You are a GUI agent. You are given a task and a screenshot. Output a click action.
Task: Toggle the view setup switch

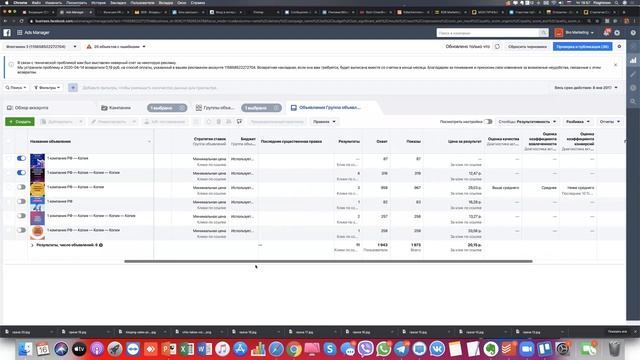[x=488, y=122]
